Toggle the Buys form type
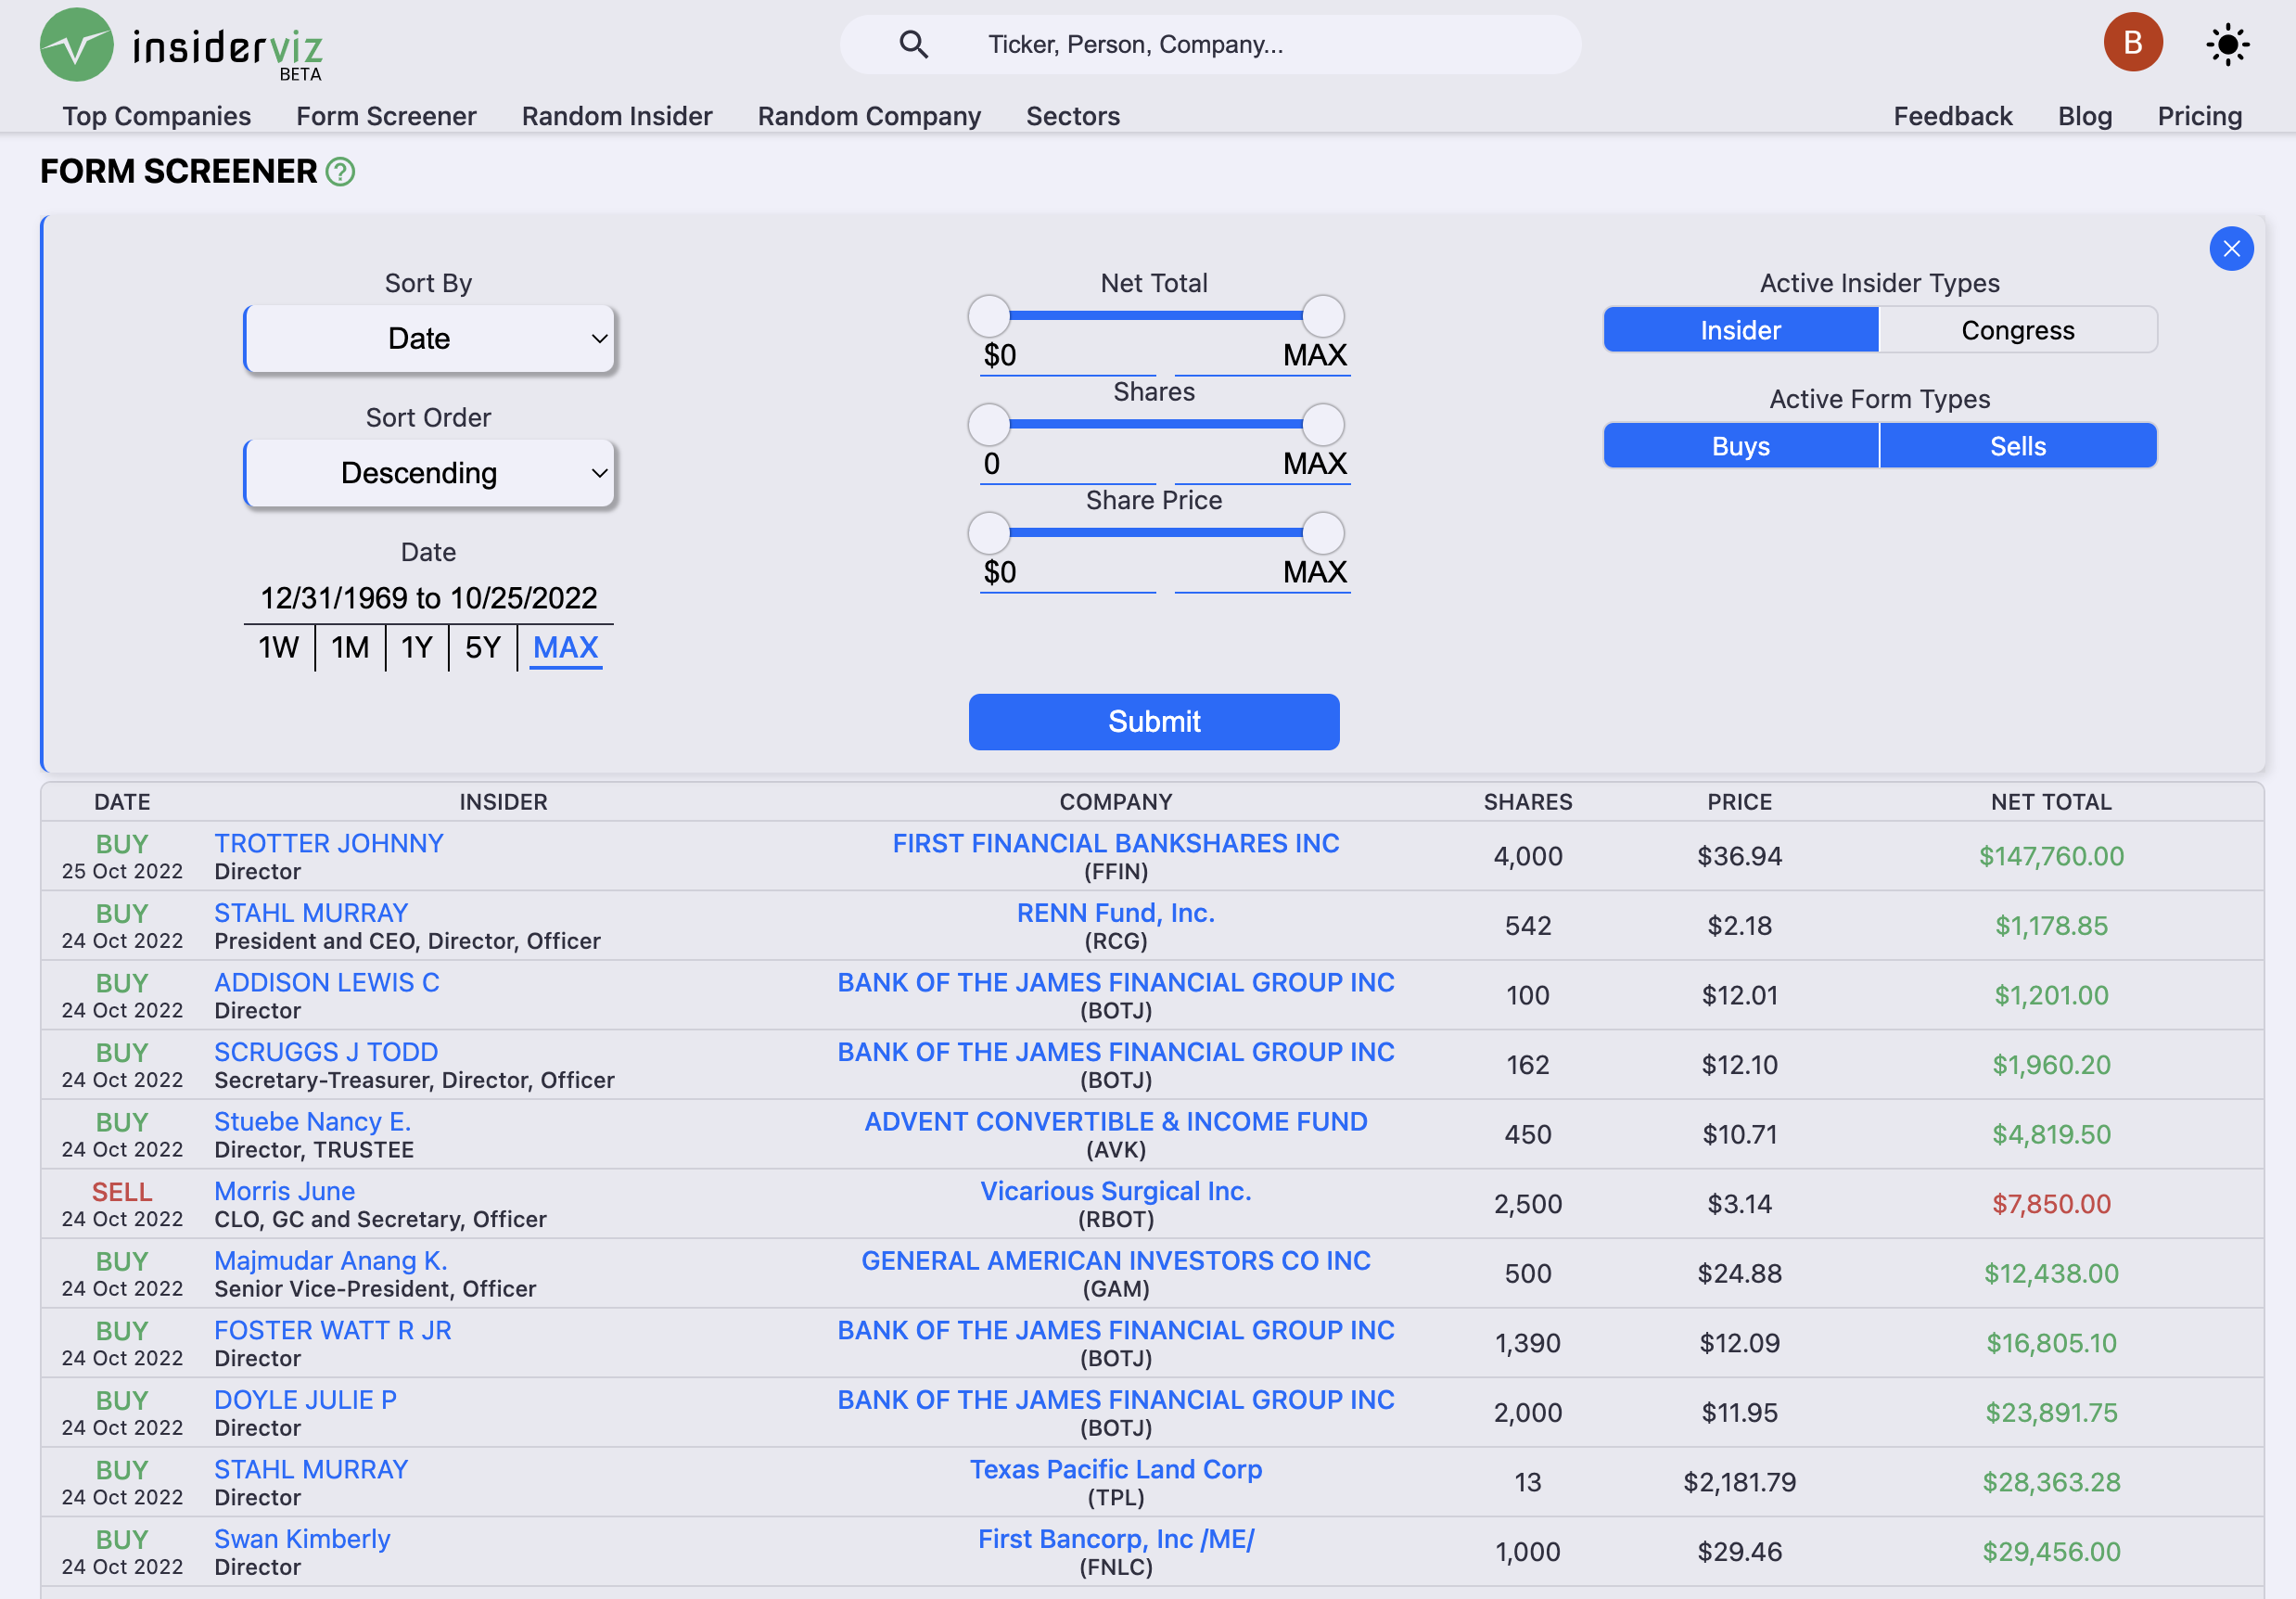2296x1599 pixels. tap(1740, 446)
